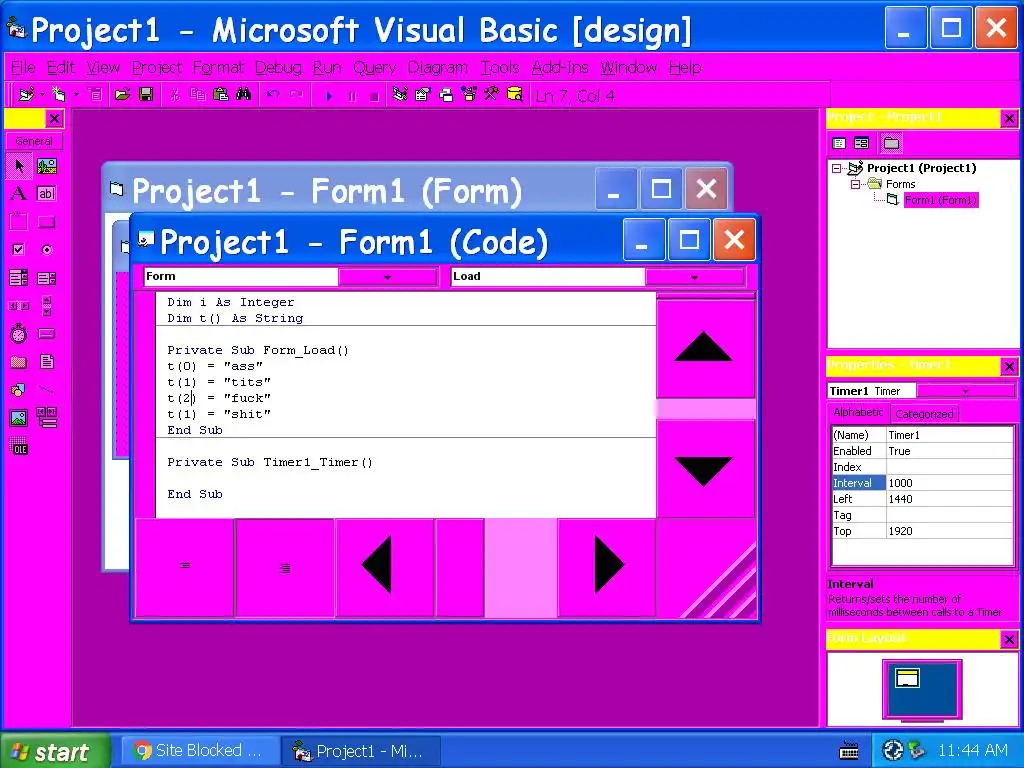The image size is (1024, 768).
Task: Select the ComboBox control tool
Action: click(19, 278)
